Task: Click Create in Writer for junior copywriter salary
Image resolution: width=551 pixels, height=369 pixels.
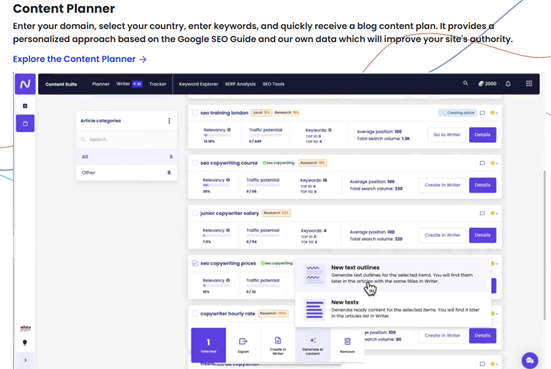Action: click(442, 235)
